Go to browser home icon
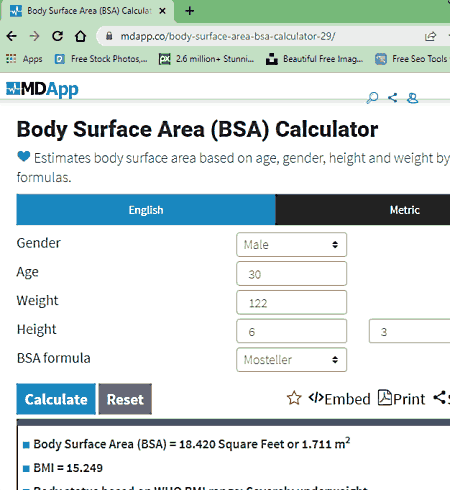Viewport: 450px width, 490px height. tap(80, 36)
